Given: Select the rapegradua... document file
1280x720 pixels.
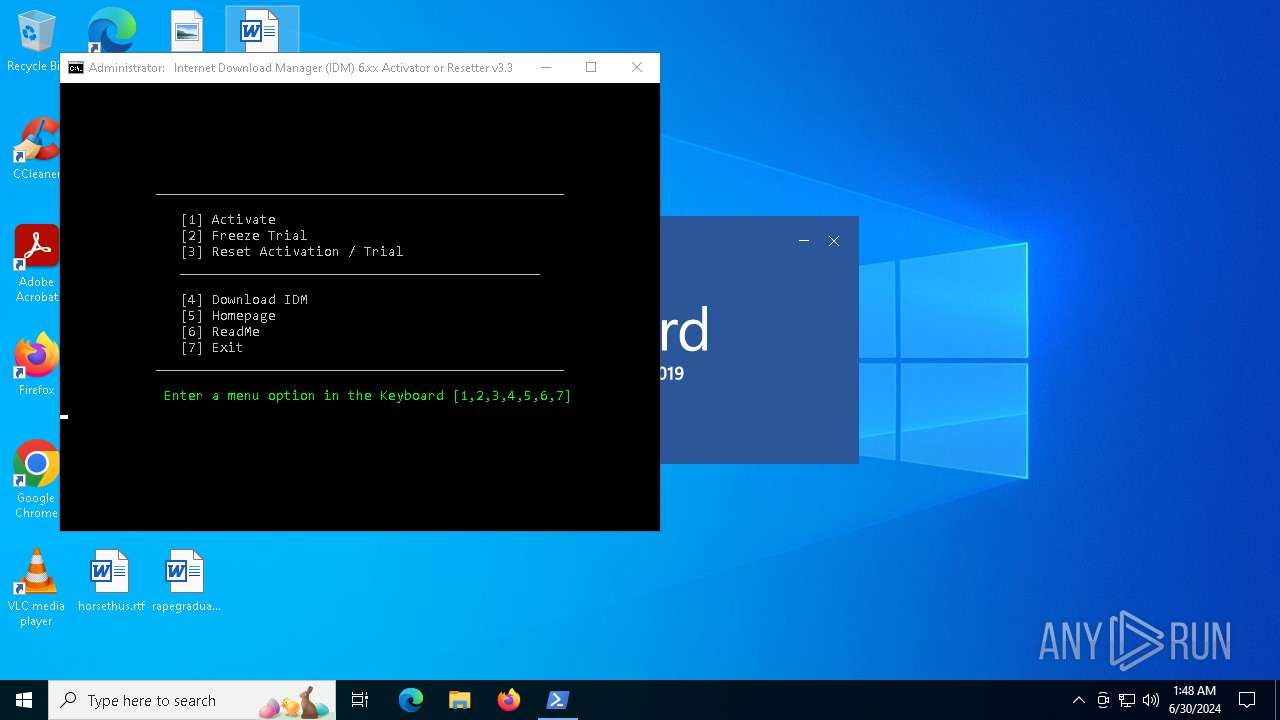Looking at the screenshot, I should click(186, 580).
